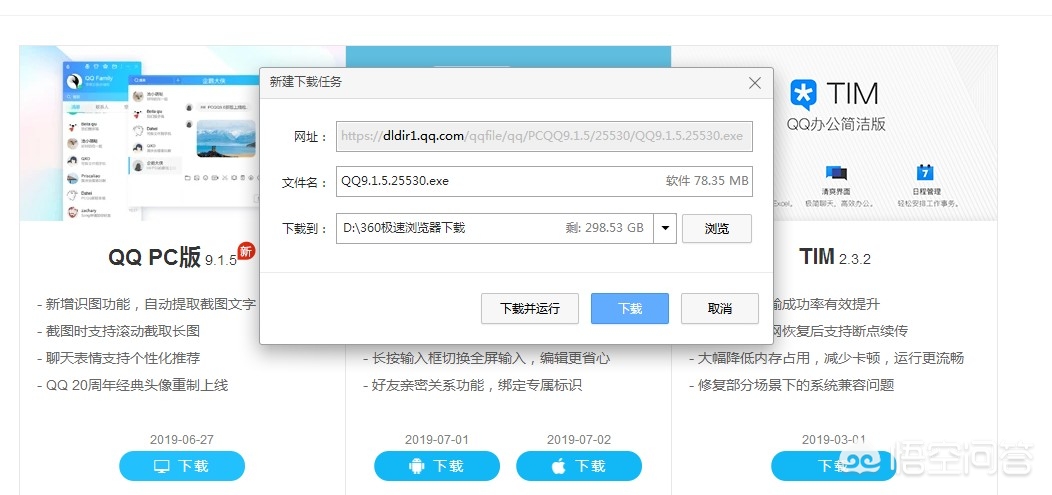Close the 新建下载任务 dialog

tap(755, 83)
